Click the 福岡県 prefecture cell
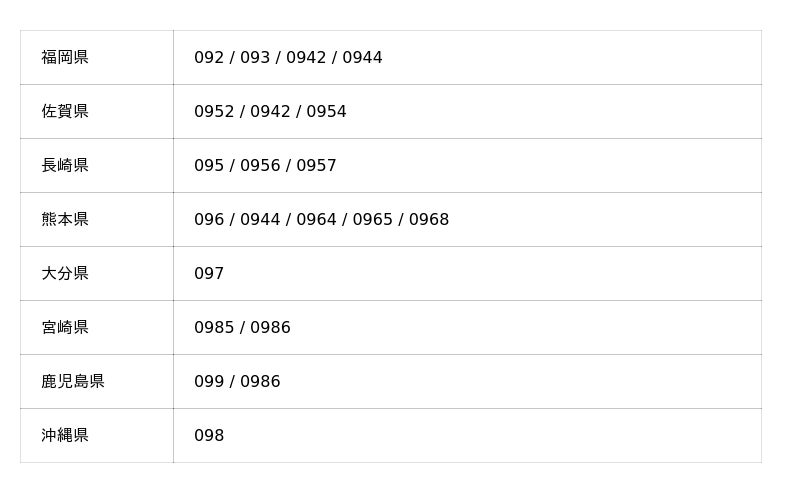800x493 pixels. pos(65,58)
